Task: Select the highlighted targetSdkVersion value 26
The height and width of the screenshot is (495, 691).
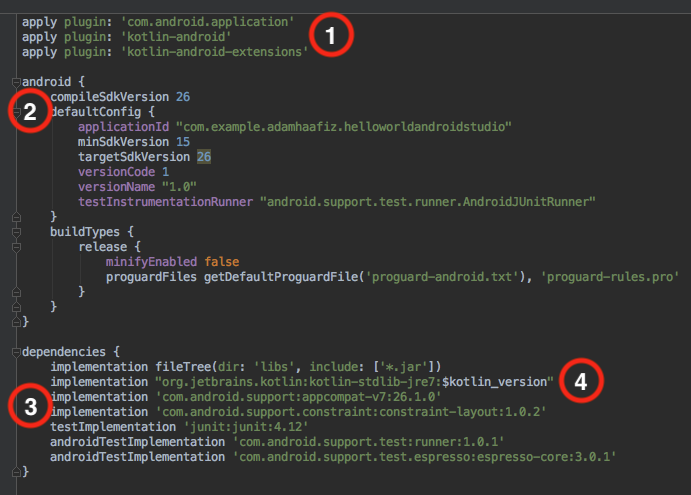Action: tap(204, 156)
